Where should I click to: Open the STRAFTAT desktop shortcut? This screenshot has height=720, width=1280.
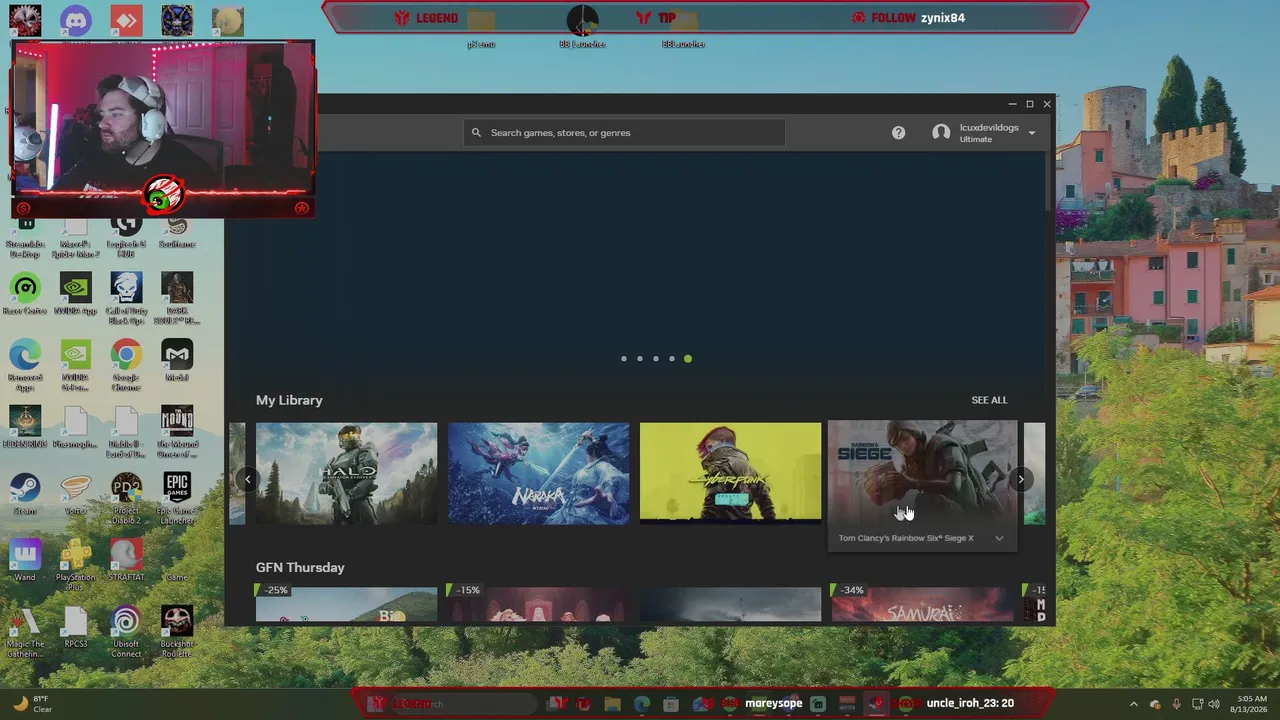coord(126,560)
